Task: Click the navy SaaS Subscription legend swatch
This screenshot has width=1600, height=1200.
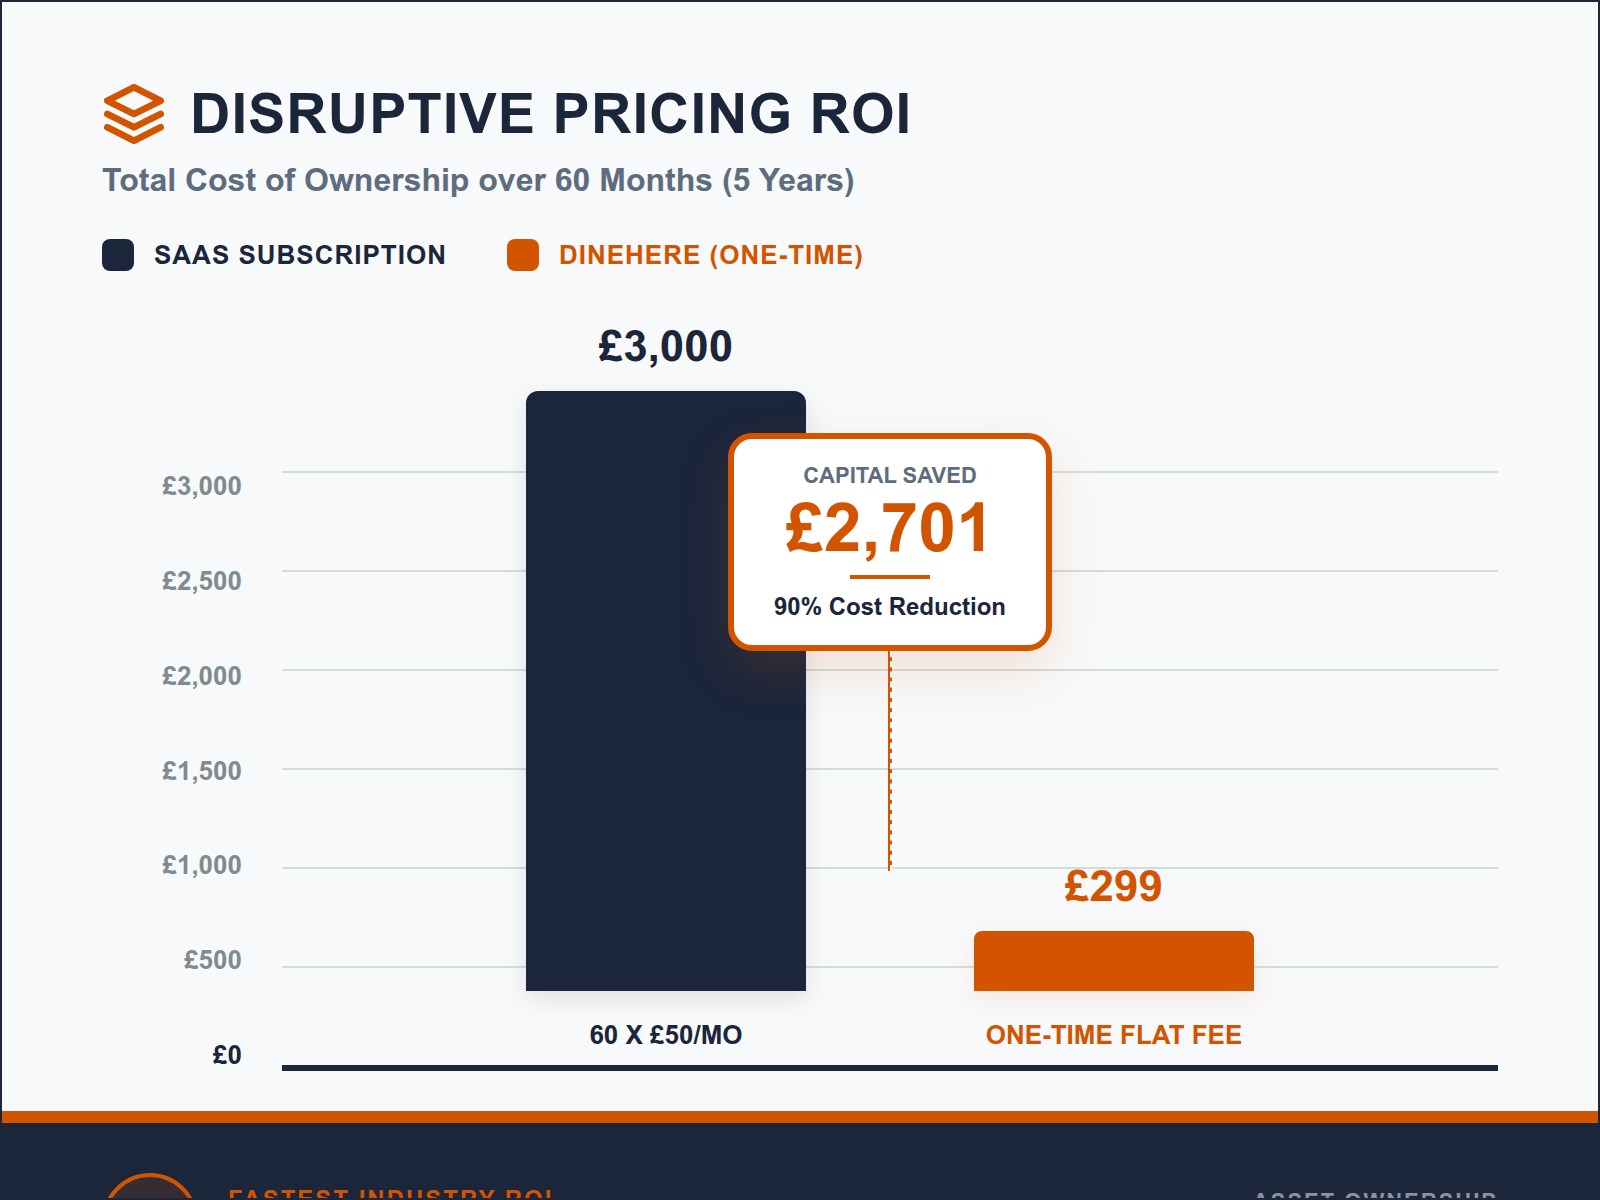Action: pyautogui.click(x=118, y=255)
